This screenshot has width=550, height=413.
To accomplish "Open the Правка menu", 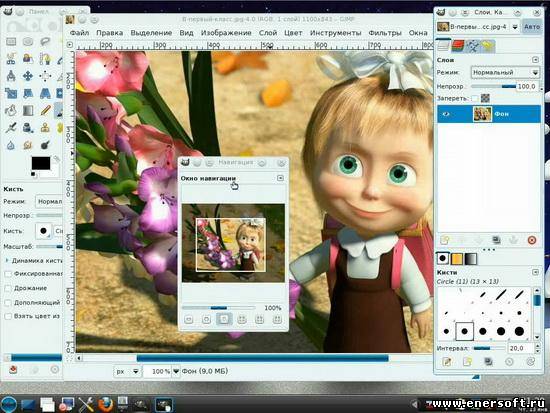I will [x=109, y=33].
